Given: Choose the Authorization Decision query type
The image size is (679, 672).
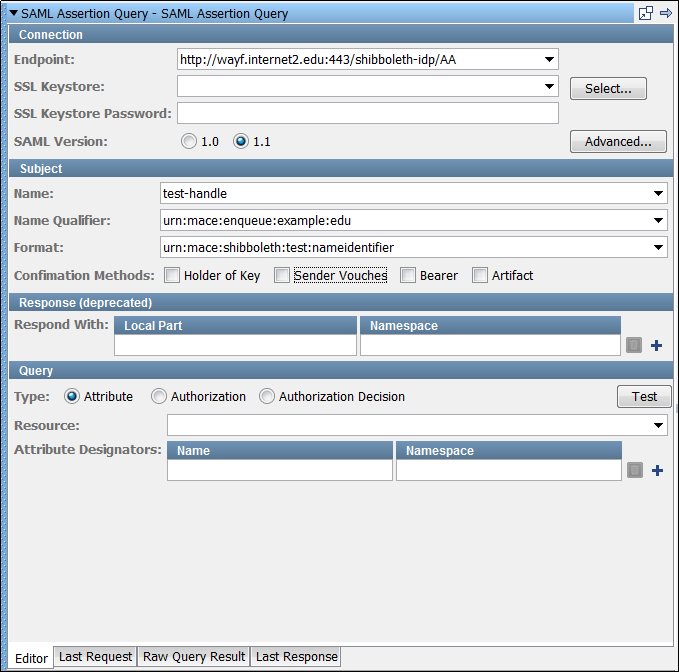Looking at the screenshot, I should [267, 396].
